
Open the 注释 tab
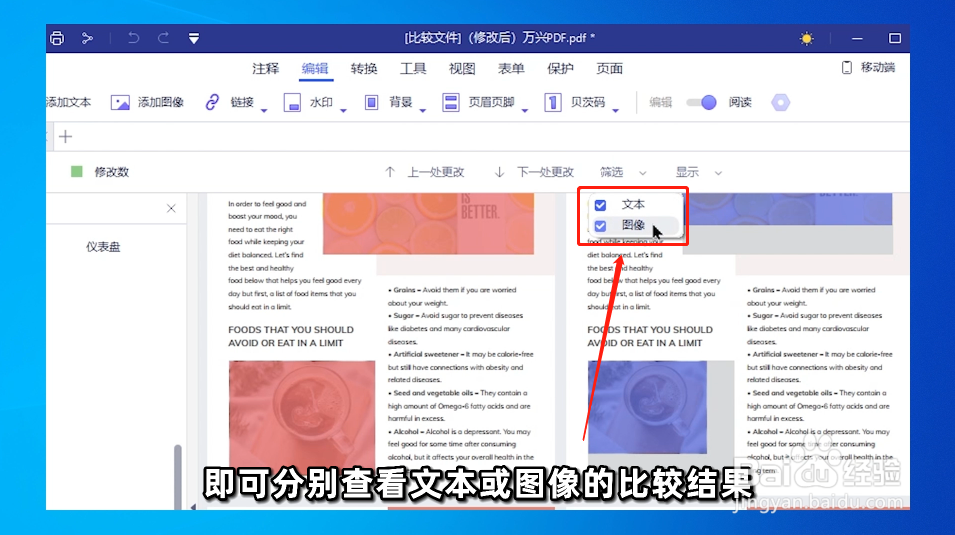(x=266, y=68)
